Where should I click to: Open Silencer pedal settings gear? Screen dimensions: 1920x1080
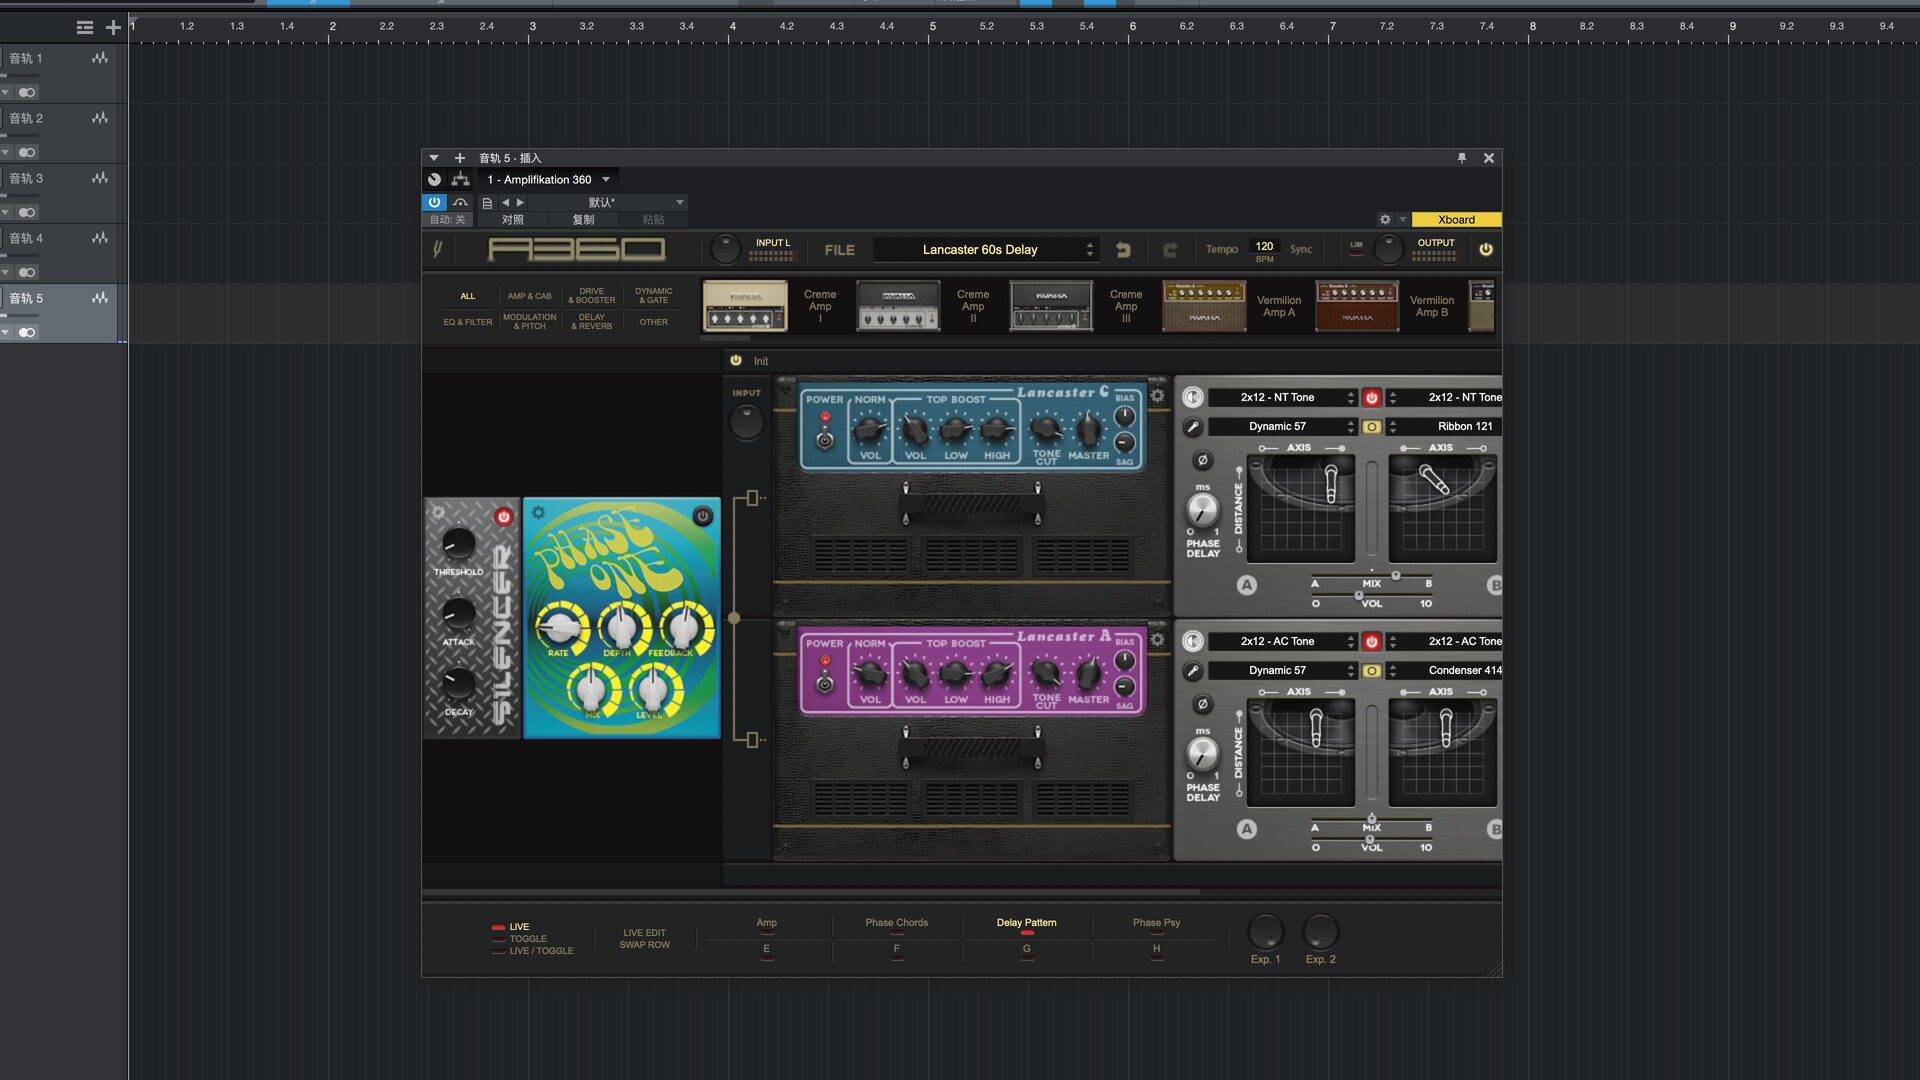(437, 513)
